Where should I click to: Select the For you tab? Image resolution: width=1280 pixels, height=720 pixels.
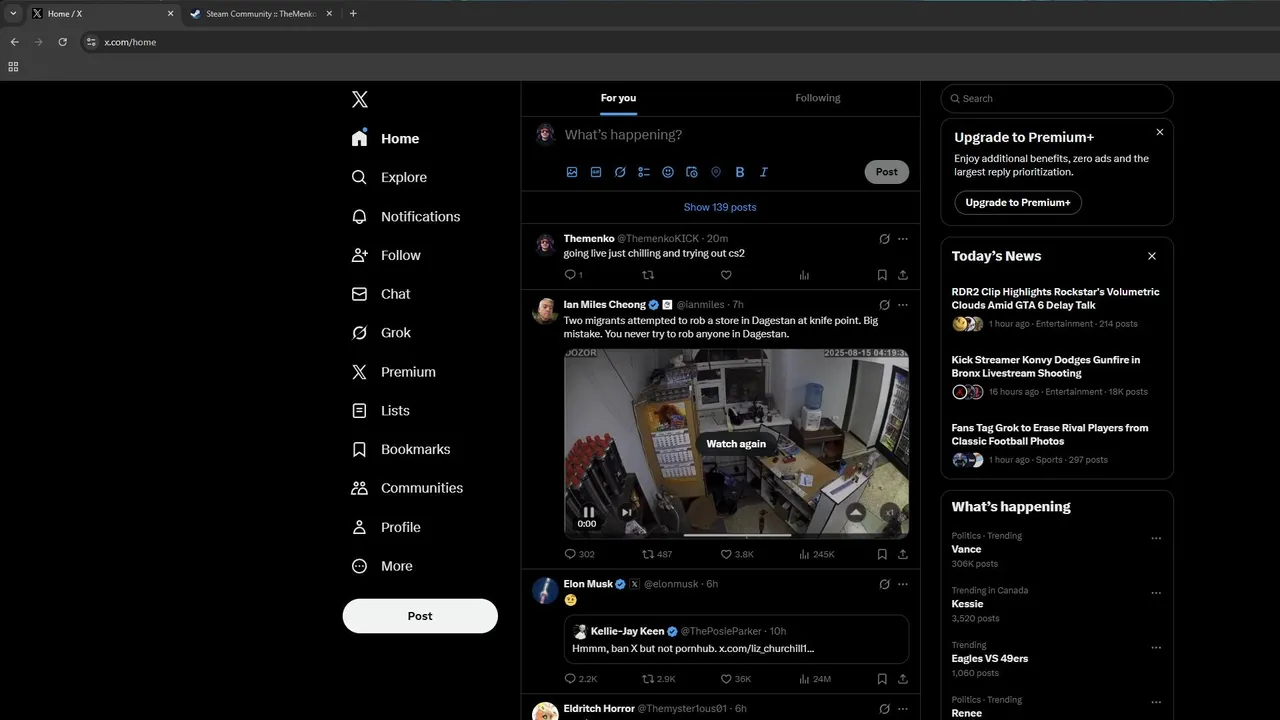click(x=618, y=98)
